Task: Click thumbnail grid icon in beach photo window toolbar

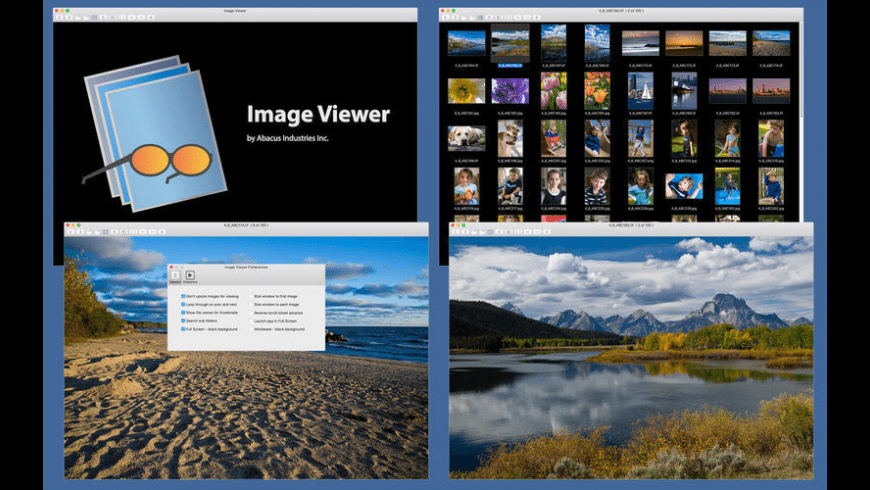Action: (105, 231)
